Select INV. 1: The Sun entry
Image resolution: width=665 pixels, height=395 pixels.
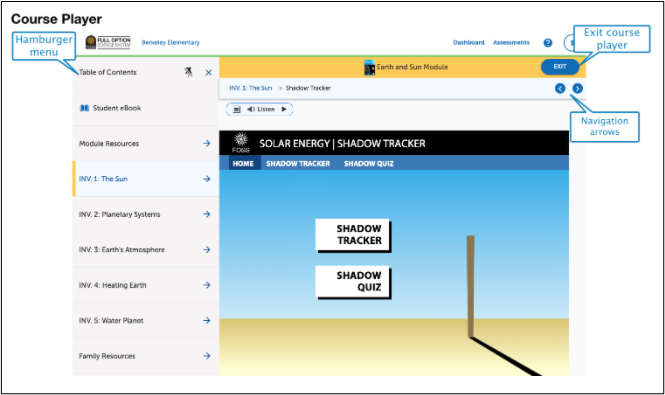click(x=145, y=179)
